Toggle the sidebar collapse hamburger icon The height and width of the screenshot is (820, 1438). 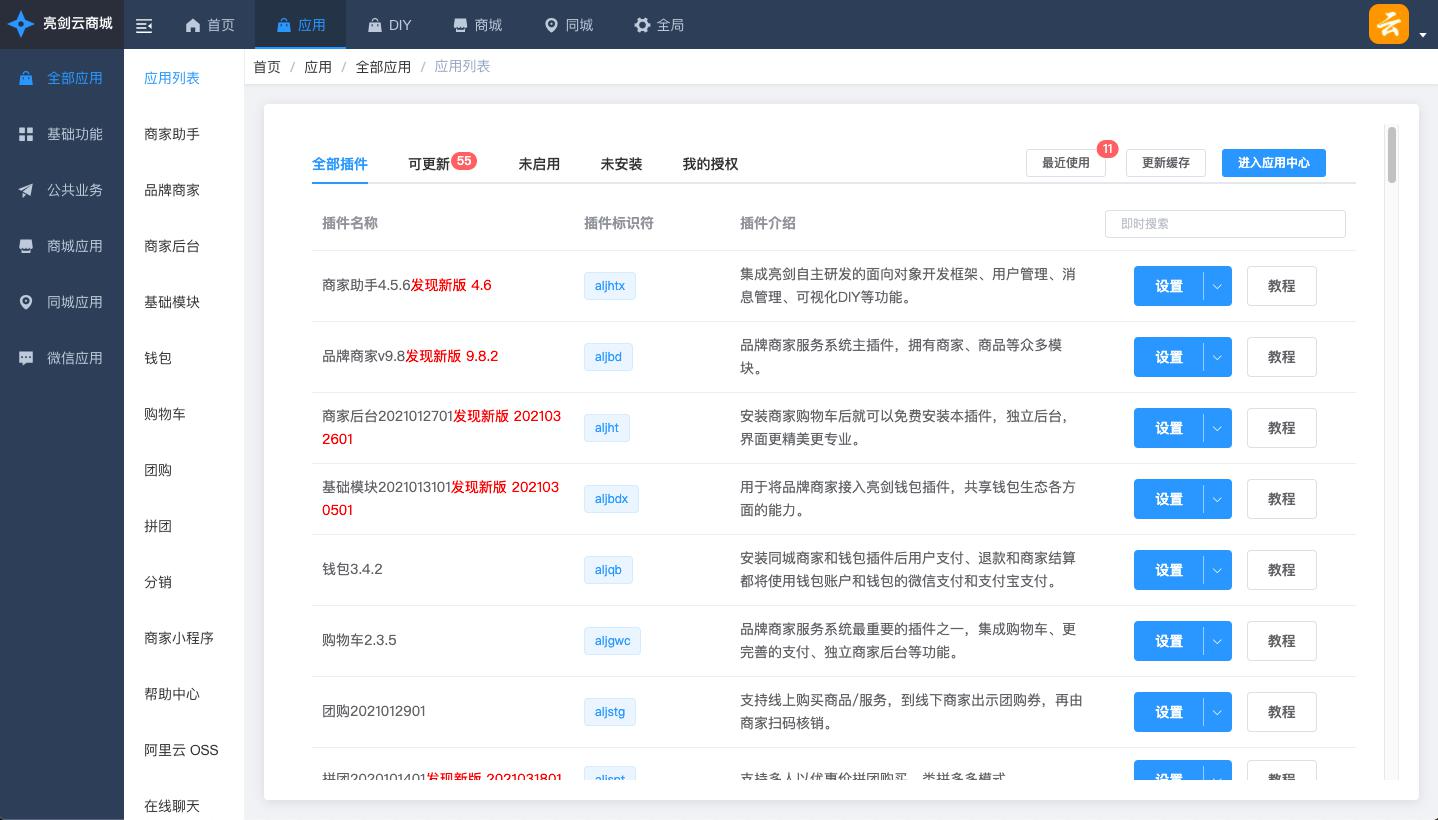pyautogui.click(x=144, y=25)
